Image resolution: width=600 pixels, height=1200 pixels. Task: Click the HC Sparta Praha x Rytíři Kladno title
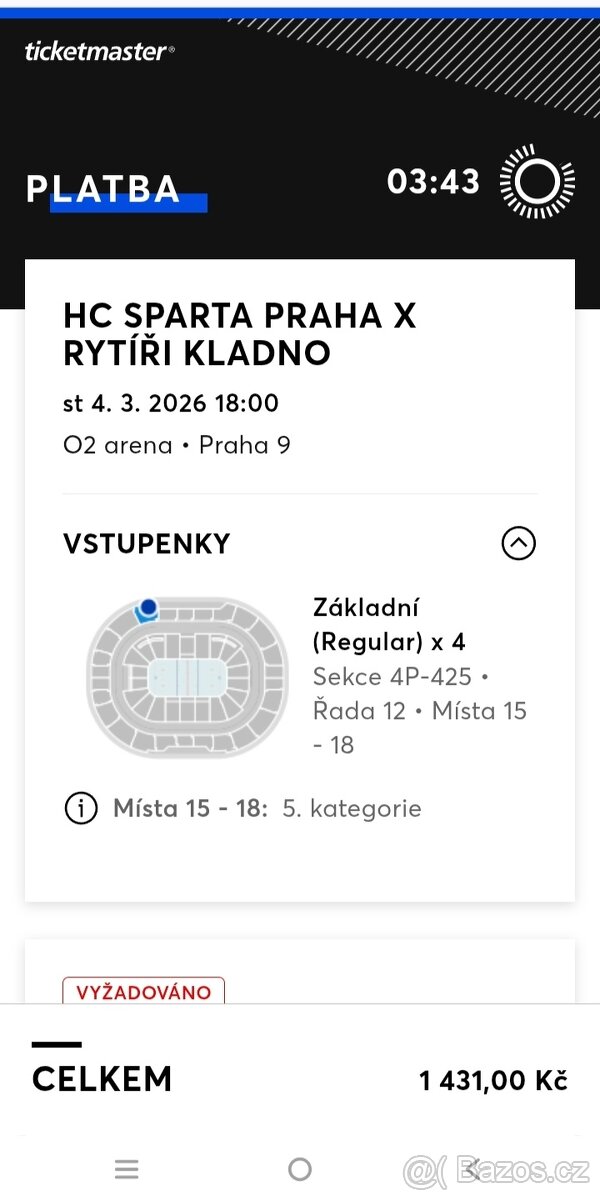click(x=240, y=334)
